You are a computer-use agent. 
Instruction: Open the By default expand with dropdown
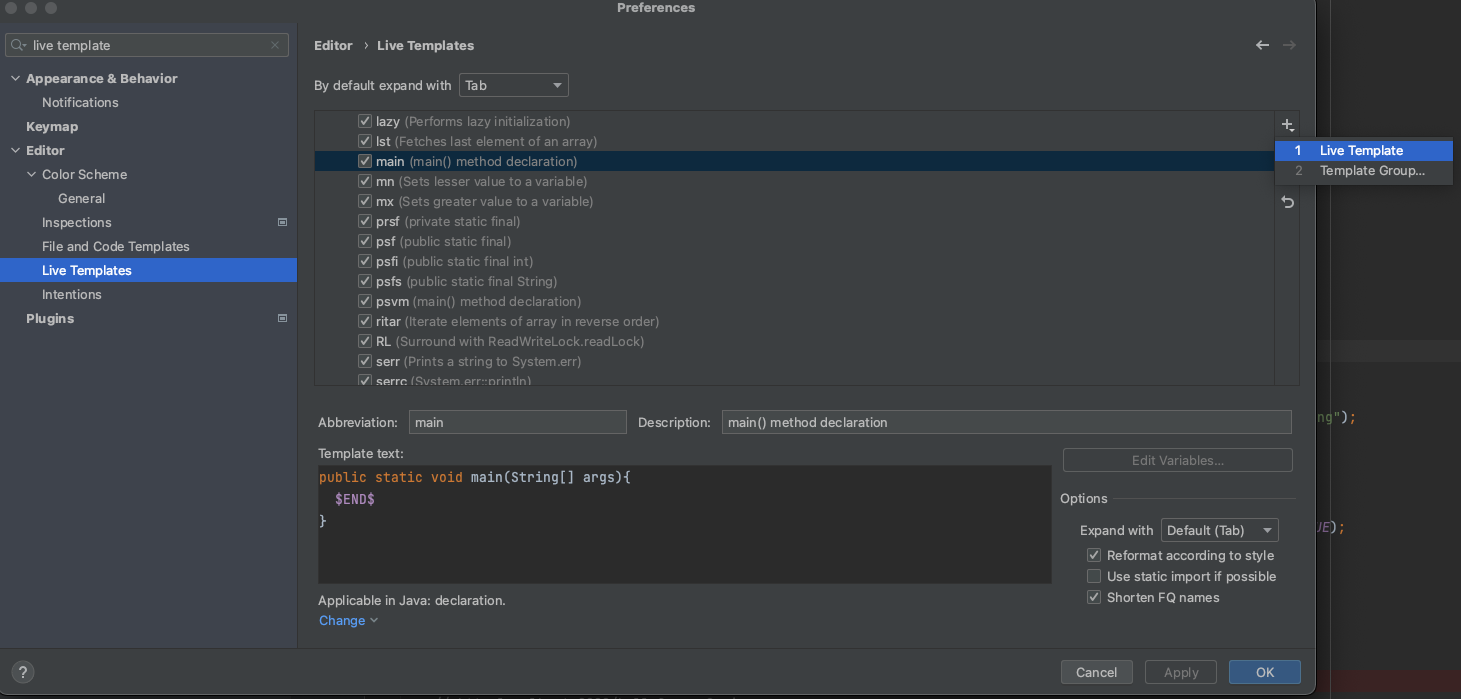[x=514, y=85]
